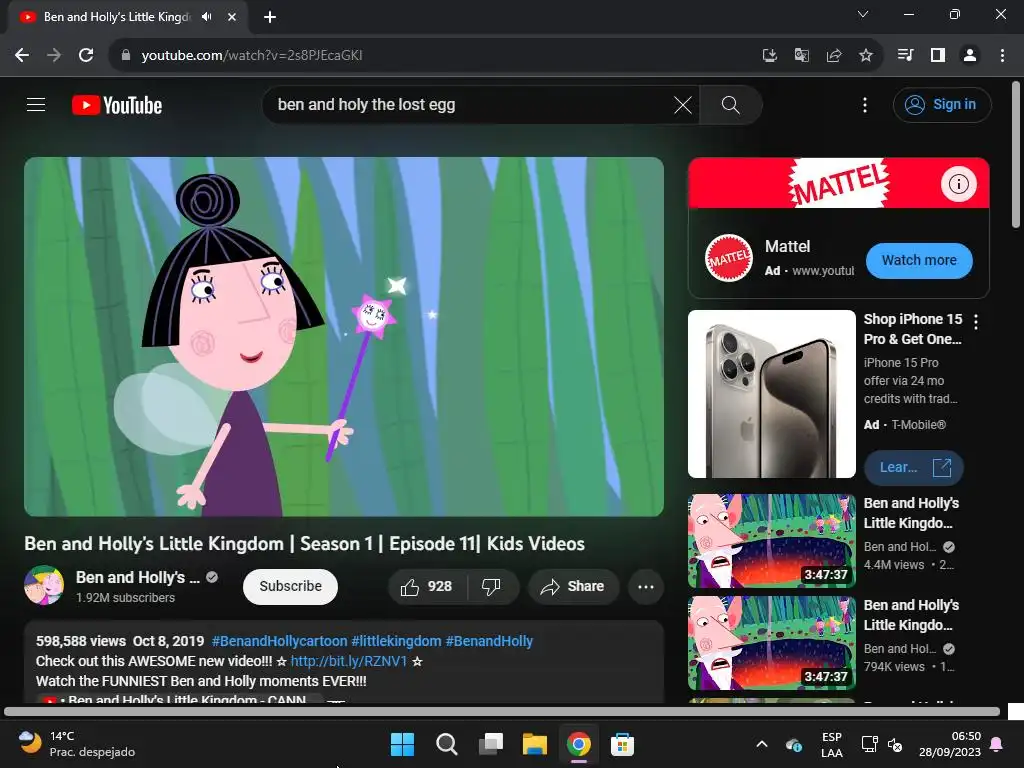The height and width of the screenshot is (768, 1024).
Task: Click the vertical page scrollbar
Action: pos(1016,155)
